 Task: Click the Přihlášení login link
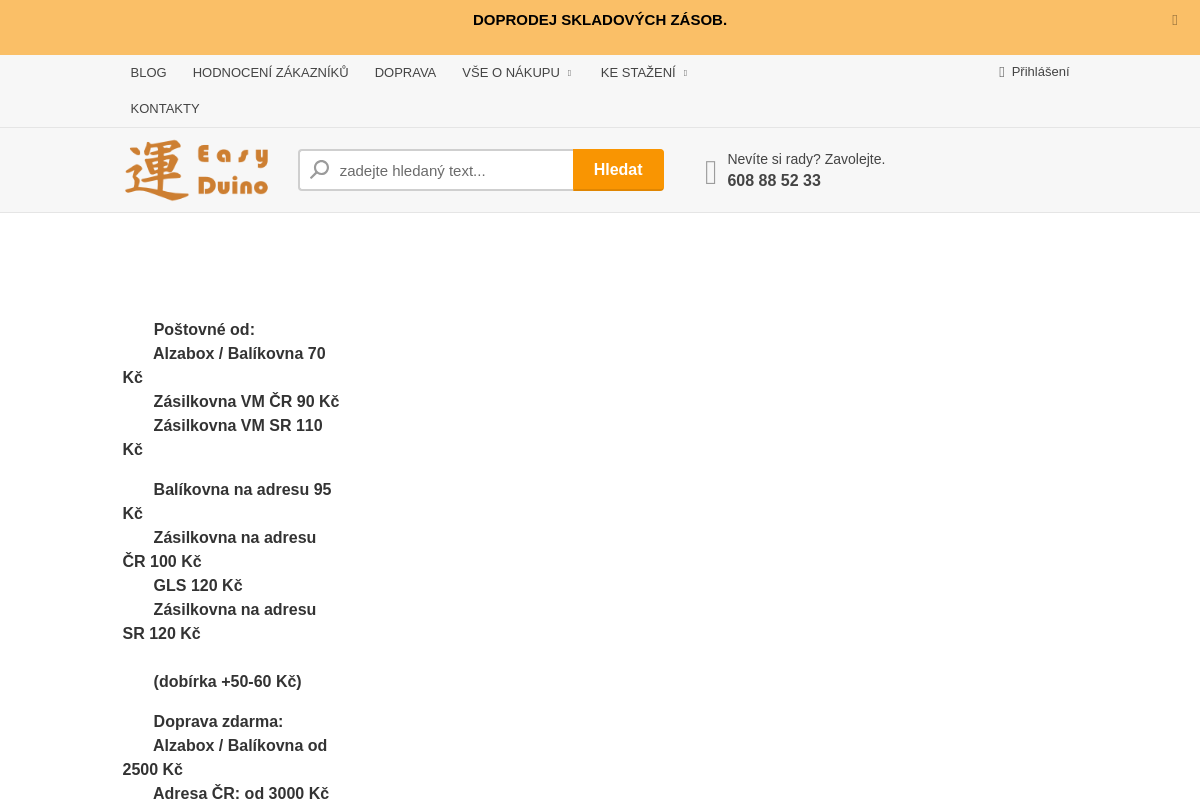(1040, 72)
